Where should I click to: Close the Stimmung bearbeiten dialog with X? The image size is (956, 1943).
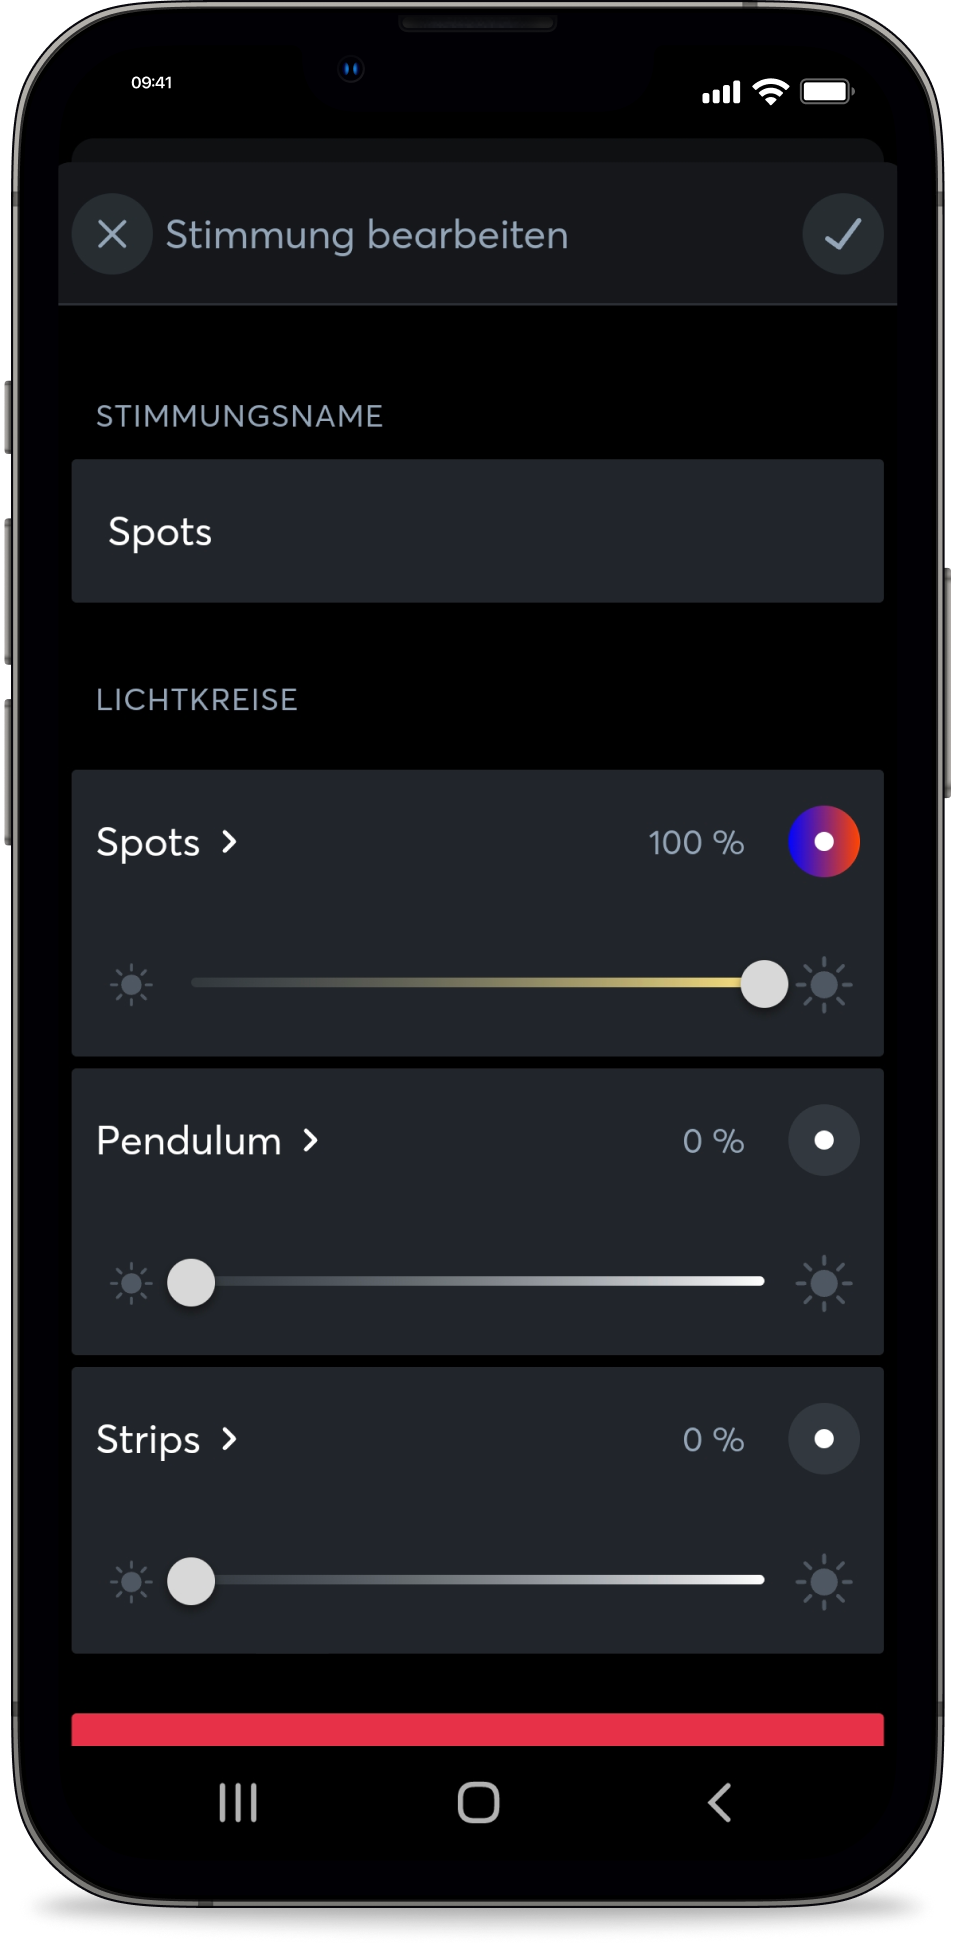pos(112,235)
